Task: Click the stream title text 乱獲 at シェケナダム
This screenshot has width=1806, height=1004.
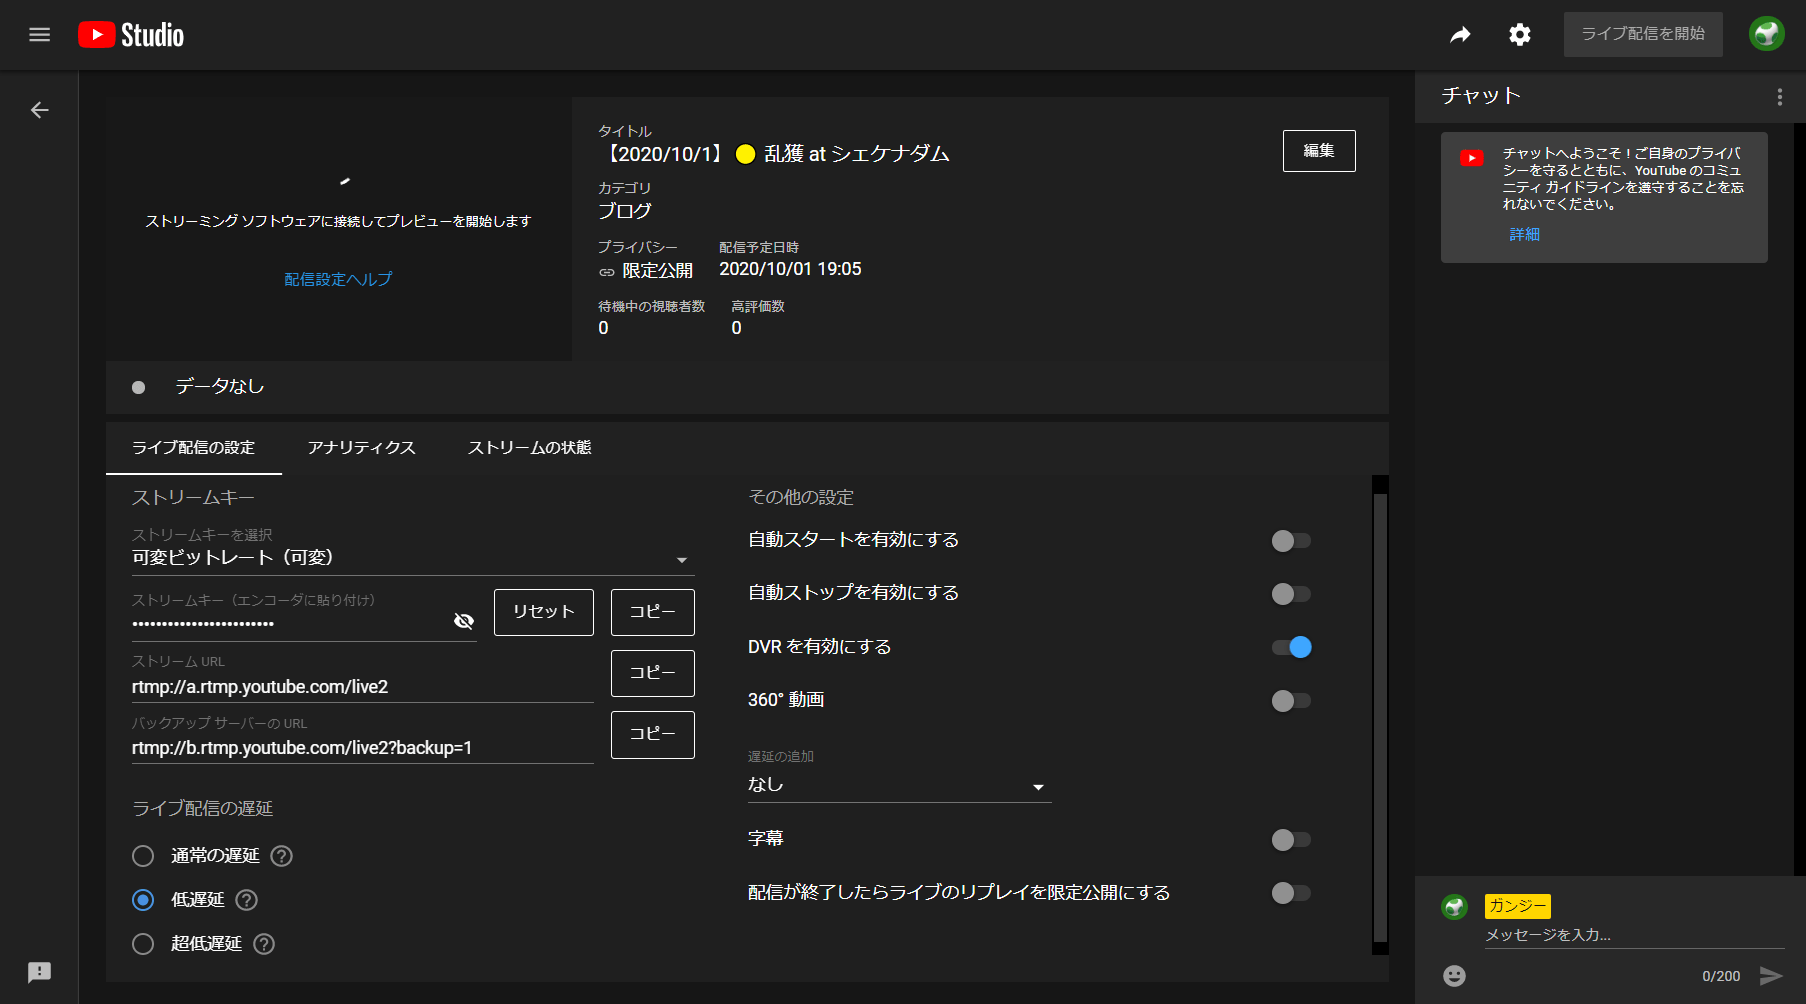Action: coord(857,154)
